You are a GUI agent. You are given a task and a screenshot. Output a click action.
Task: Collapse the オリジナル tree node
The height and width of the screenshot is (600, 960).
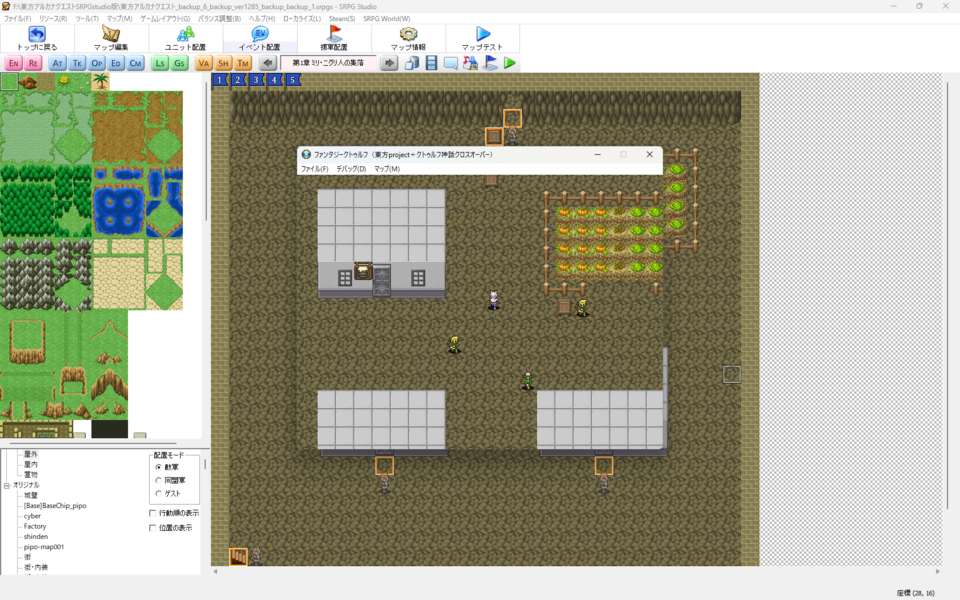(6, 485)
